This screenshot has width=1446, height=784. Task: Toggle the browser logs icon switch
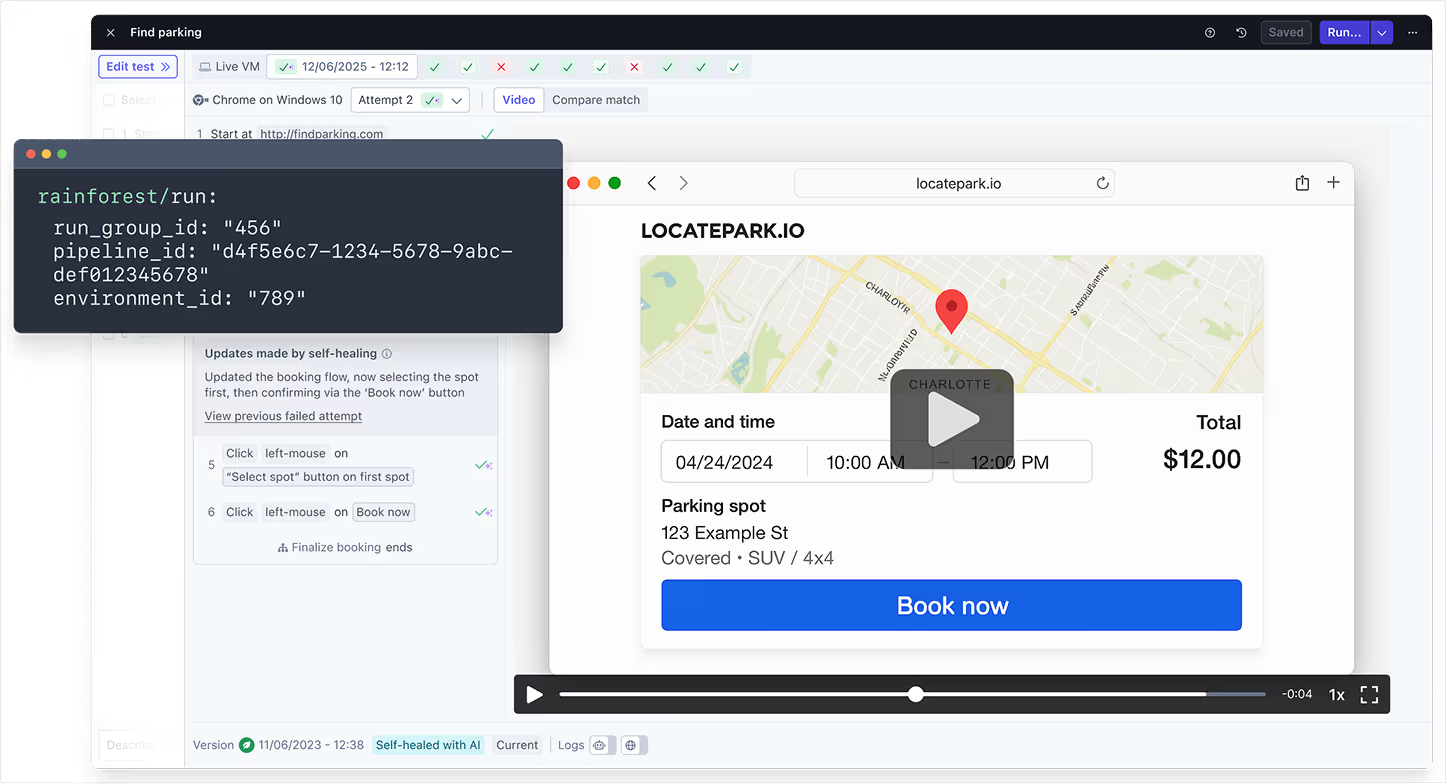pyautogui.click(x=603, y=745)
